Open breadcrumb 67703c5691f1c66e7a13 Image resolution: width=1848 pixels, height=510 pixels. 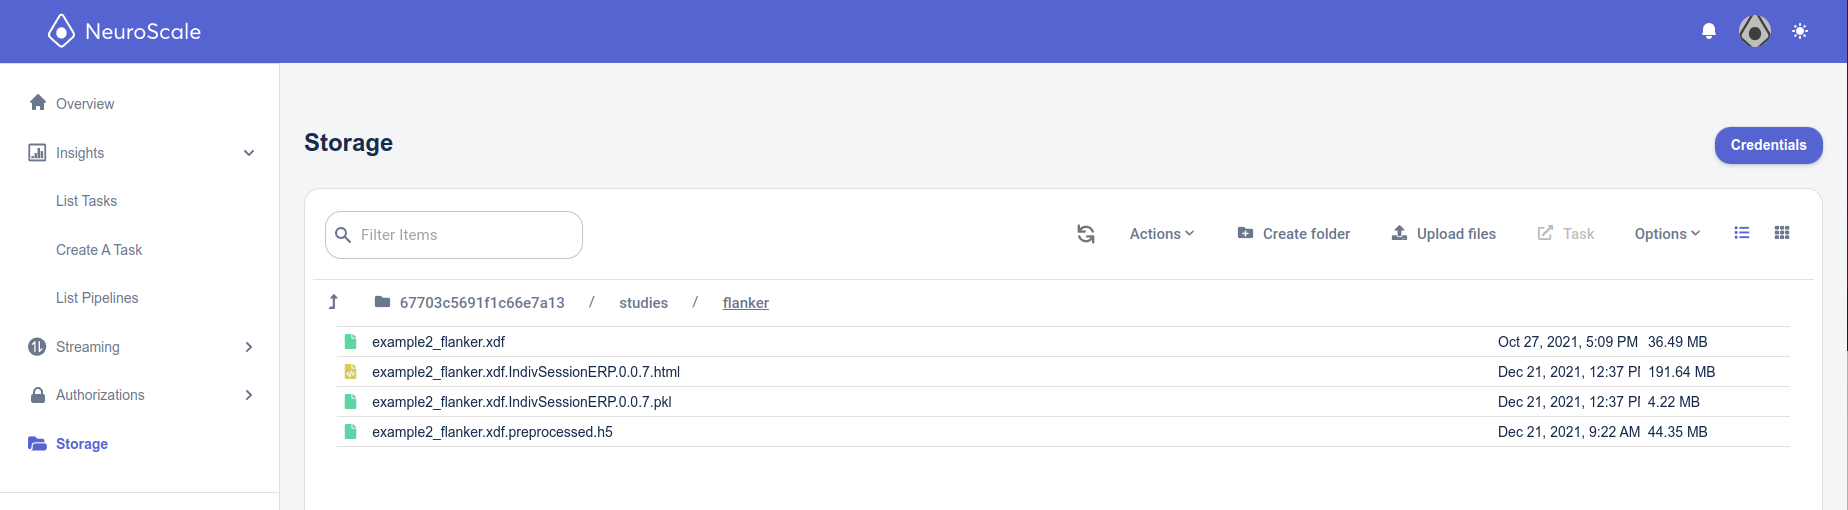coord(482,303)
